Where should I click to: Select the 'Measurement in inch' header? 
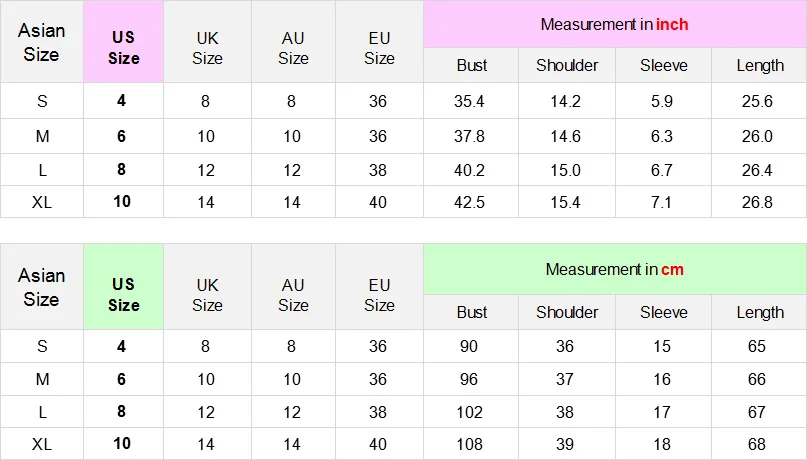tap(615, 24)
